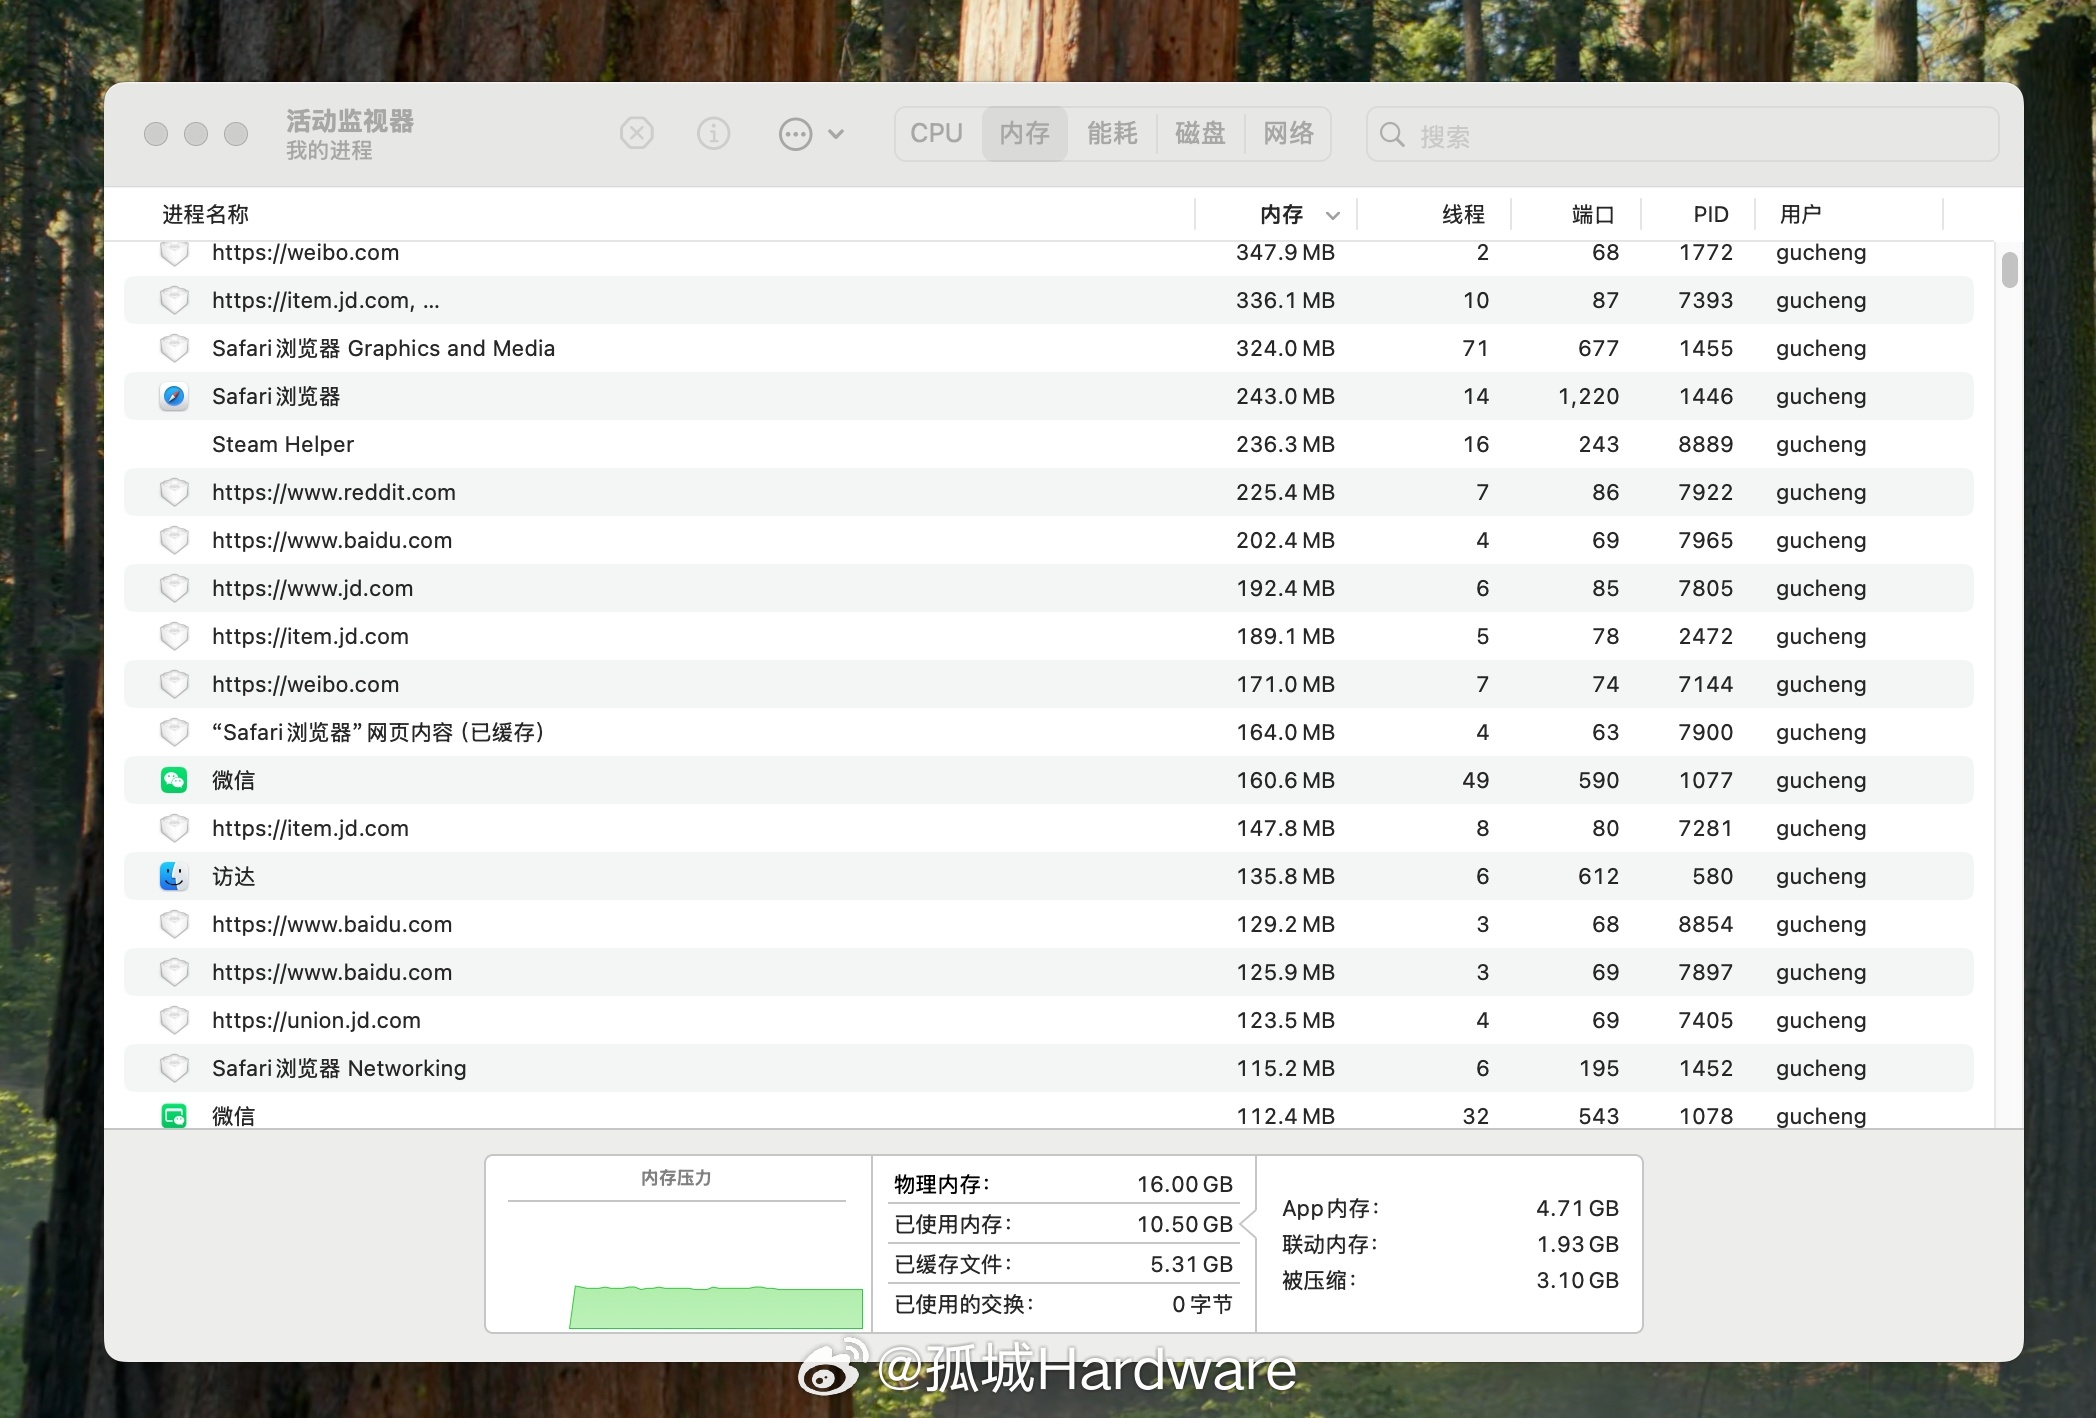The height and width of the screenshot is (1418, 2096).
Task: Focus the 搜索 search field
Action: 1683,134
